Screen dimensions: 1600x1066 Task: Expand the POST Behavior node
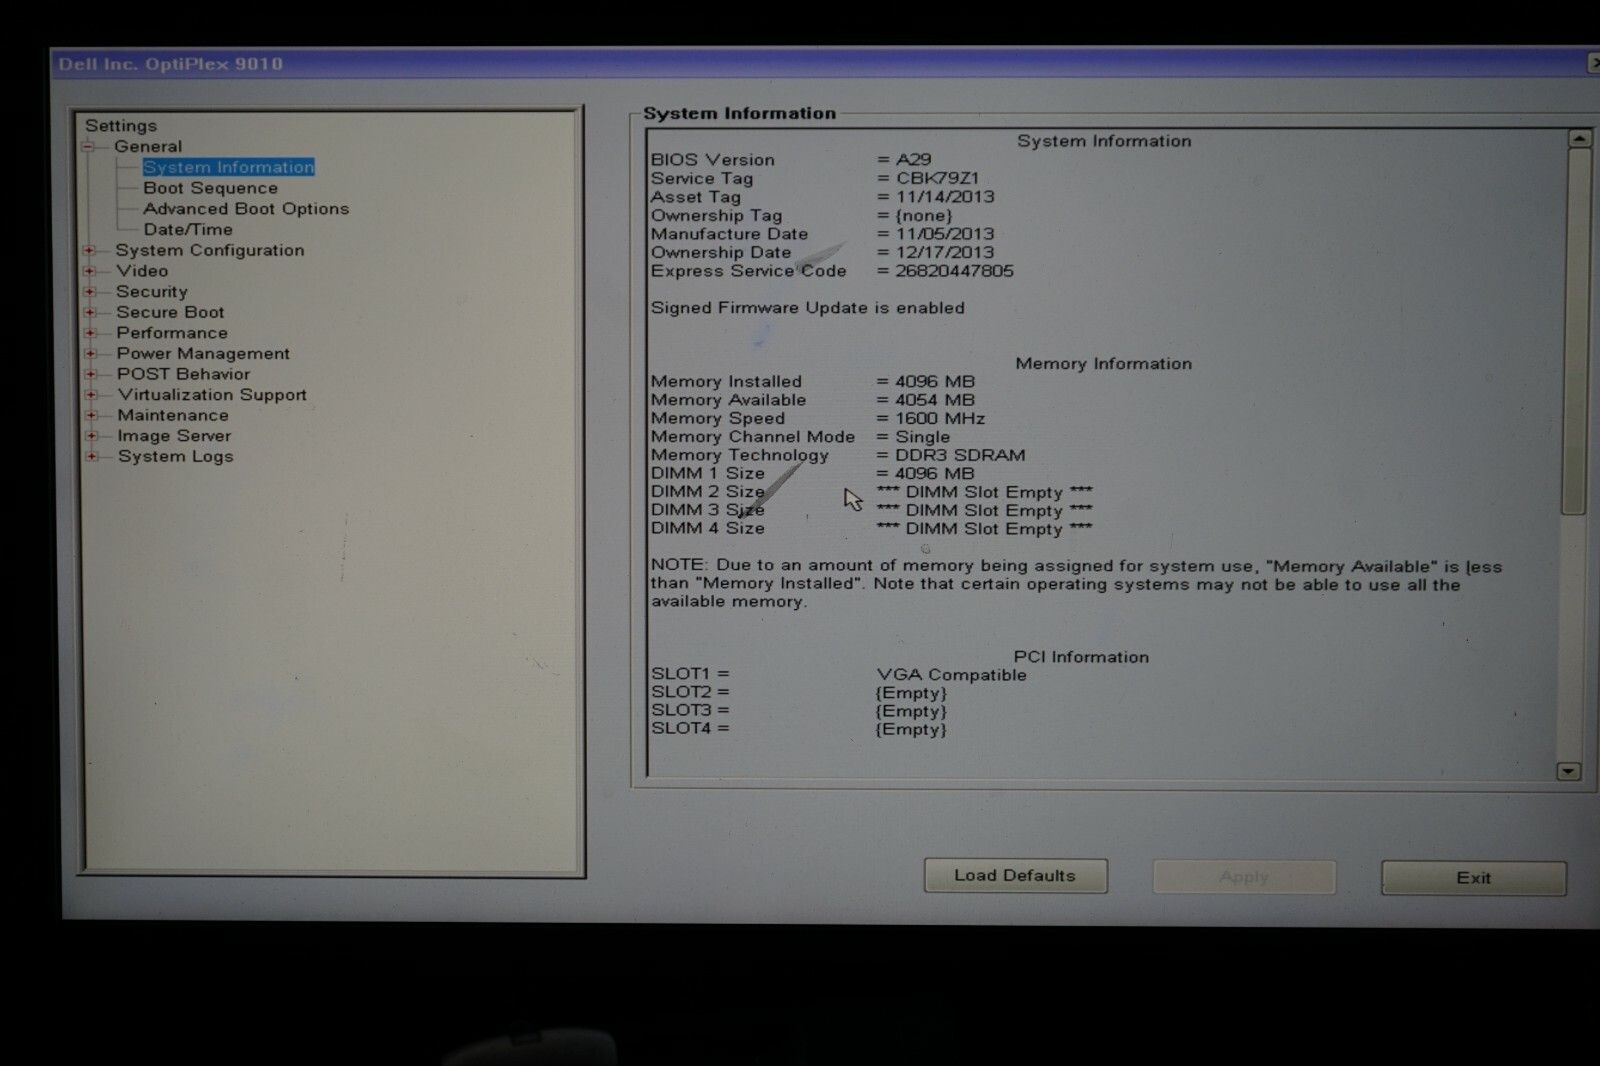(x=91, y=374)
